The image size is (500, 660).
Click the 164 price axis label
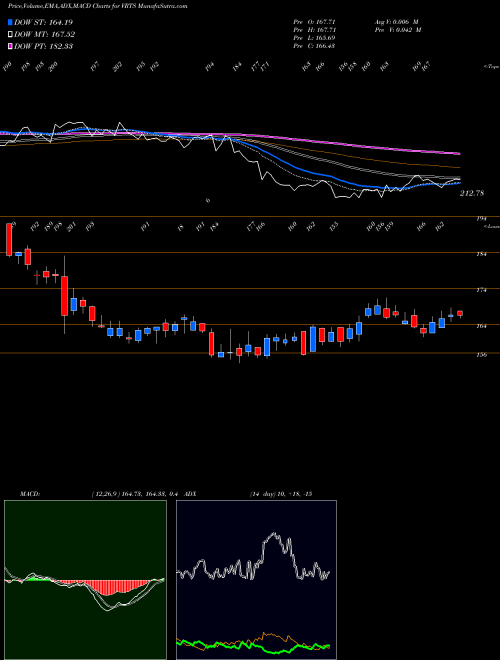tap(482, 325)
